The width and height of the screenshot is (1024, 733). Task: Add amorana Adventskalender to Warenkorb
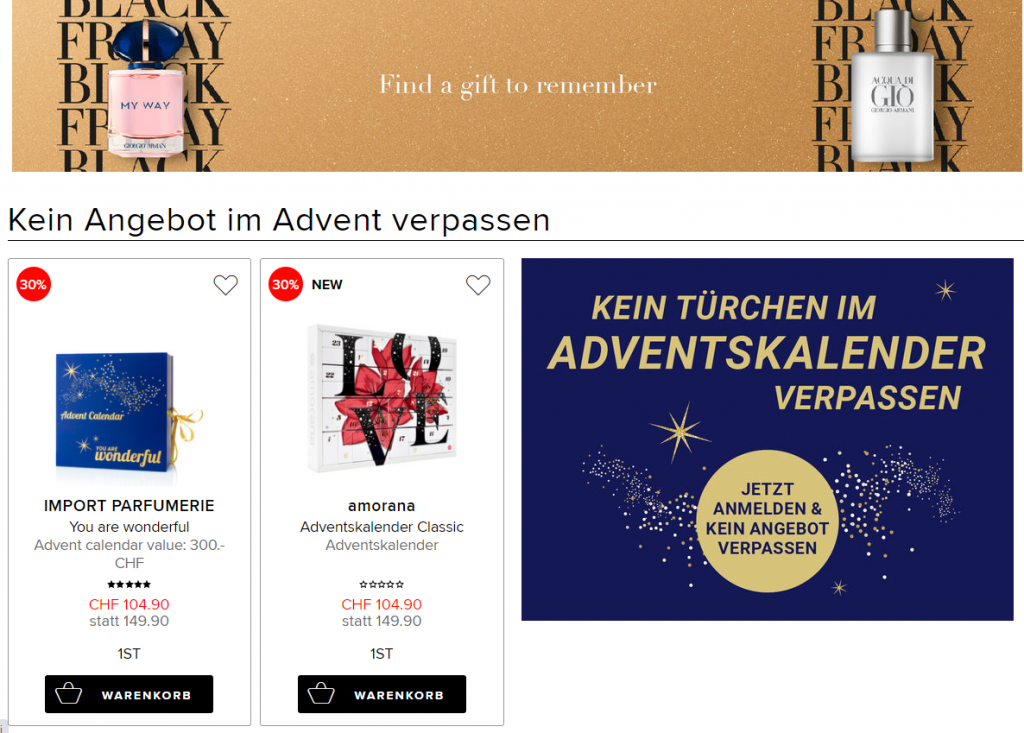(x=382, y=694)
